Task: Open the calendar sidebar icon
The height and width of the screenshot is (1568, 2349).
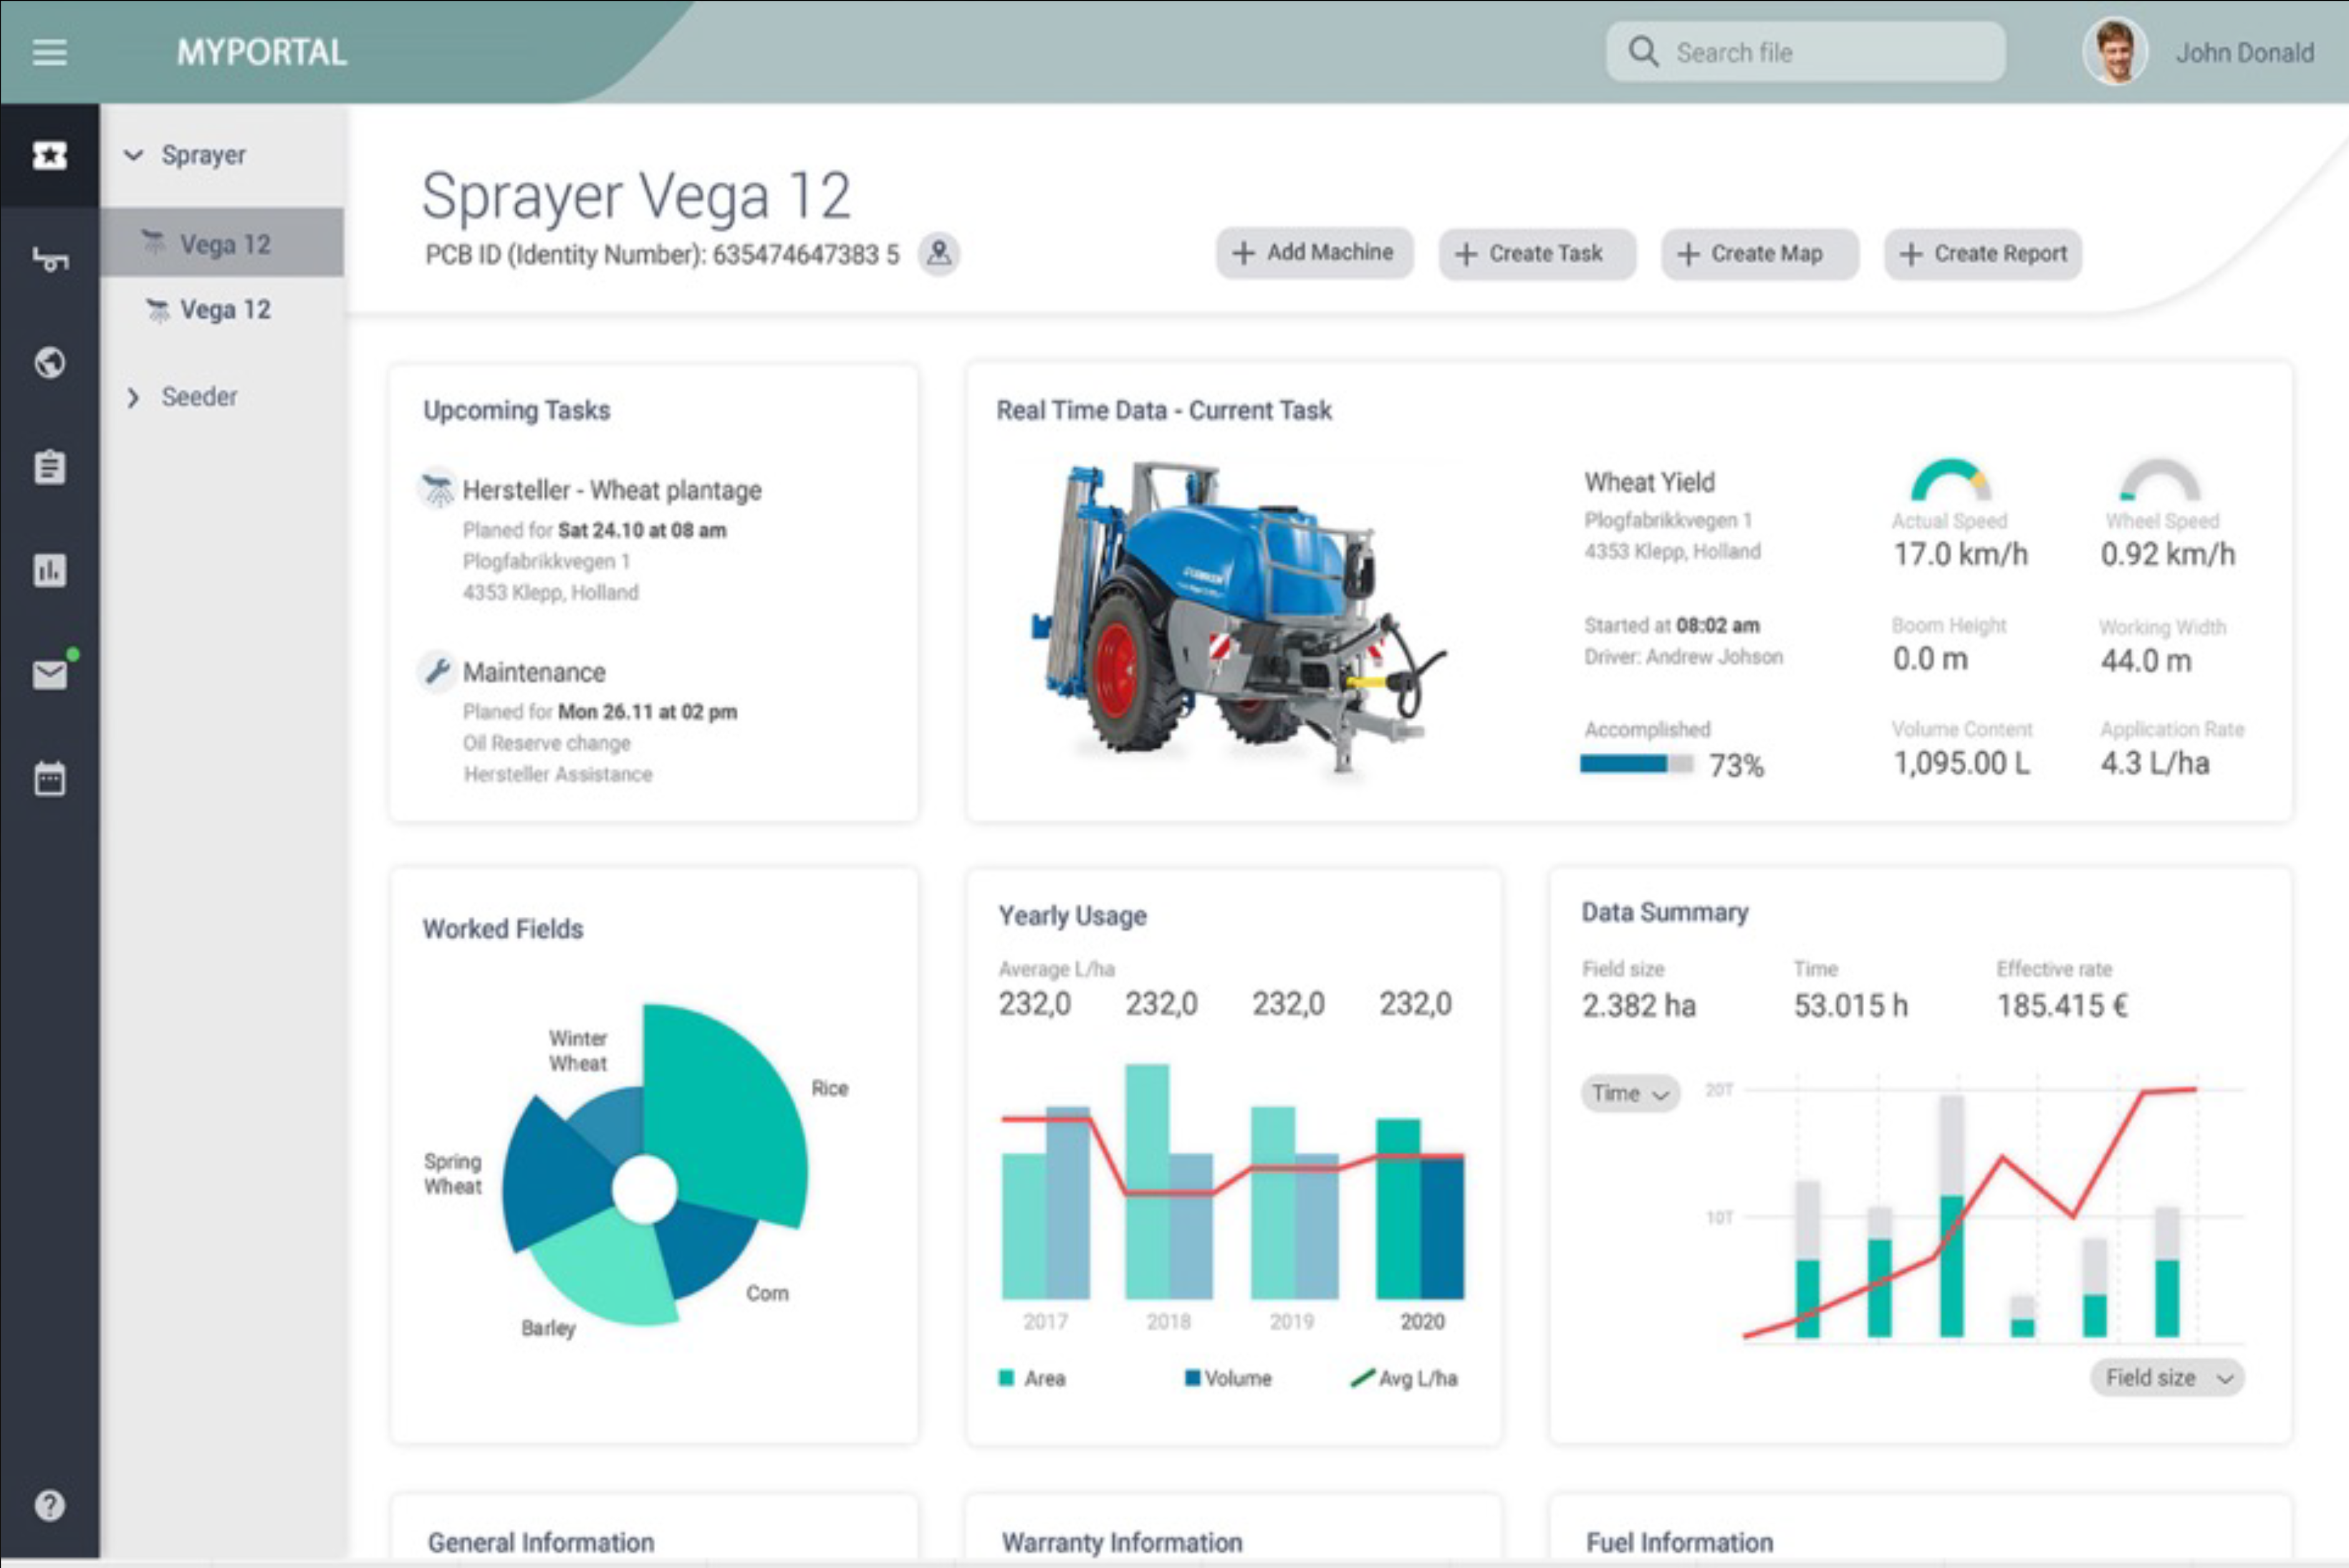Action: click(x=49, y=779)
